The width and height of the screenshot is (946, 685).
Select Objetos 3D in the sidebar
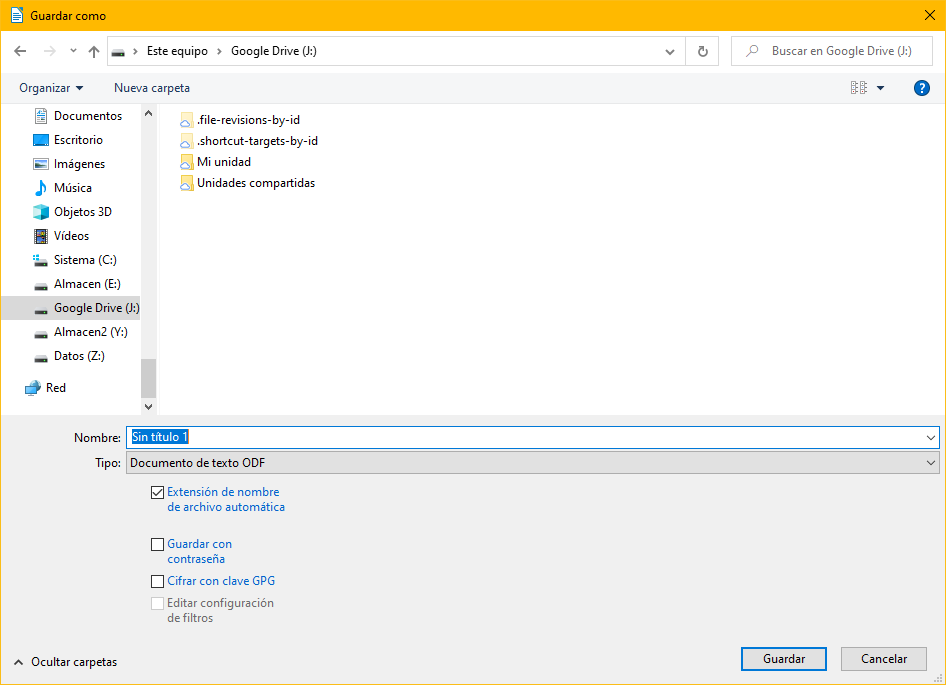82,212
